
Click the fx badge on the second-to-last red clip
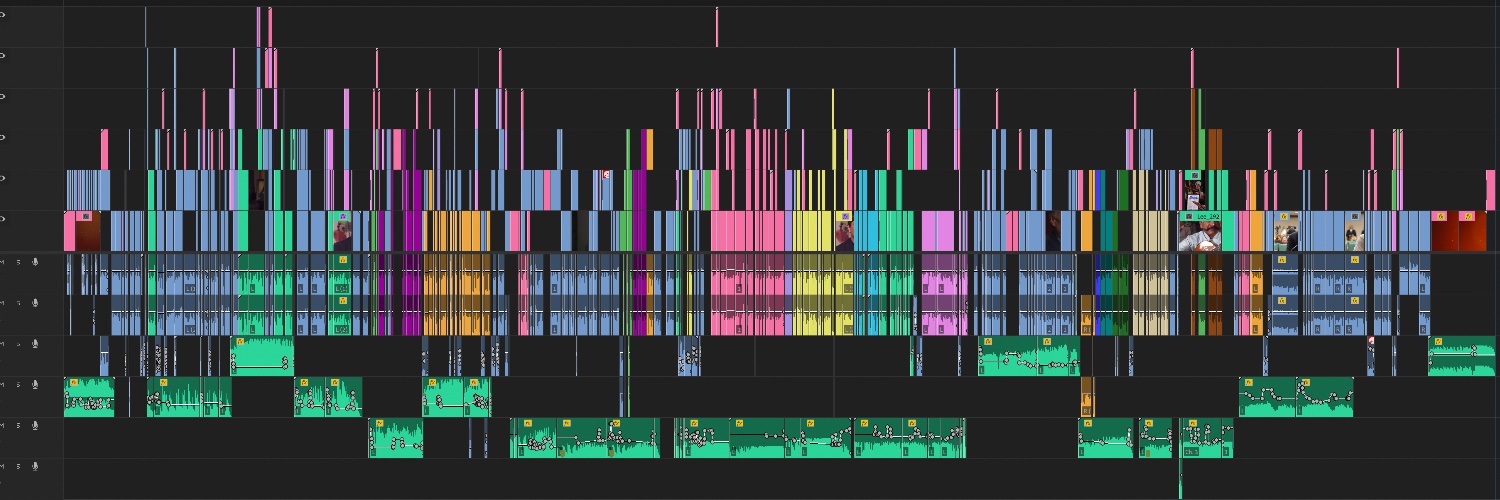(x=1441, y=216)
